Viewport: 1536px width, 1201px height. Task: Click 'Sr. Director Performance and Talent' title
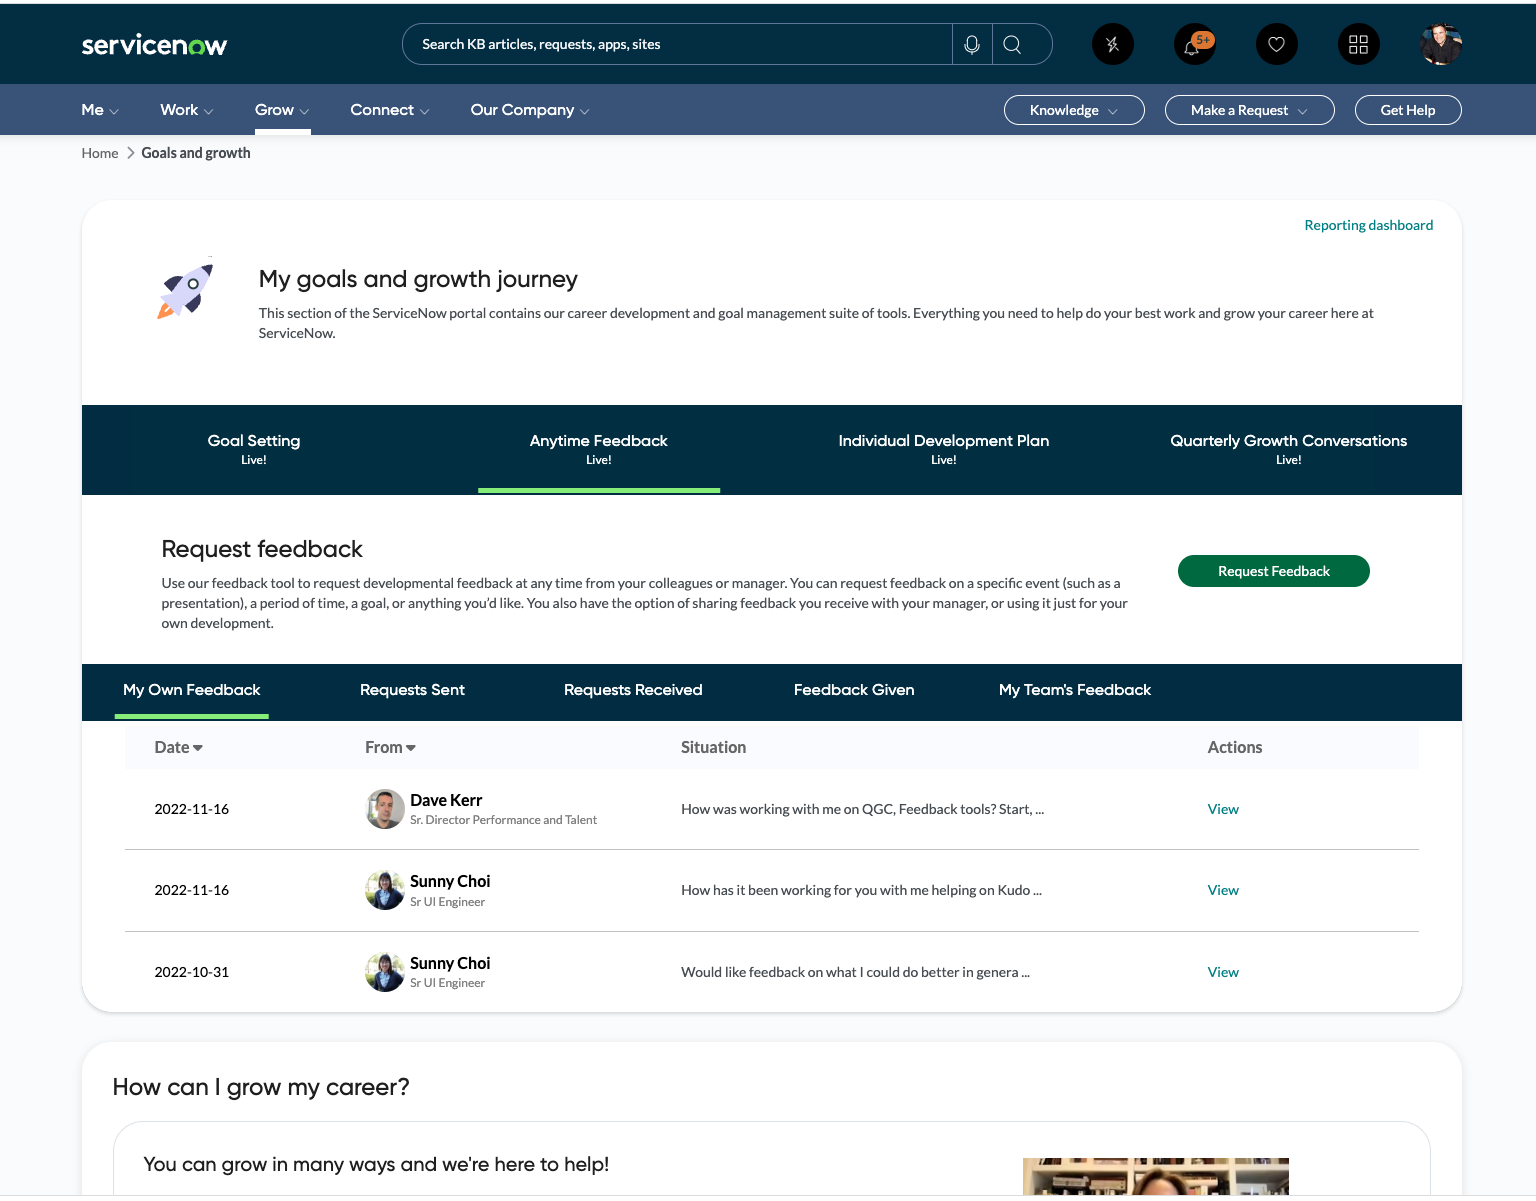pos(503,820)
